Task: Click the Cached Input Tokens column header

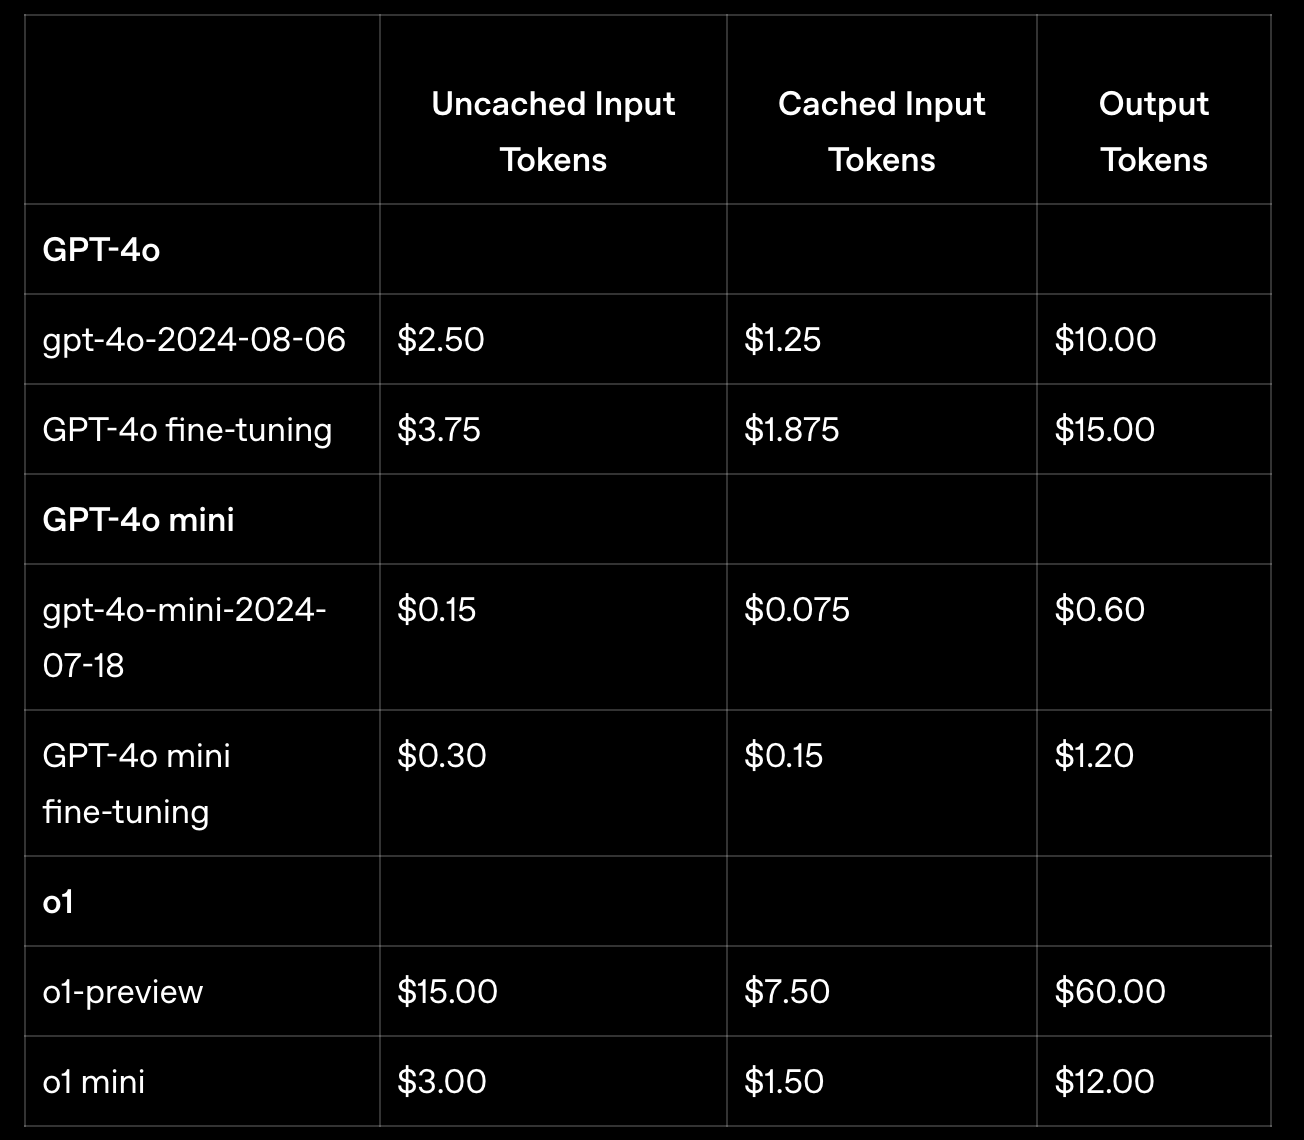Action: point(881,131)
